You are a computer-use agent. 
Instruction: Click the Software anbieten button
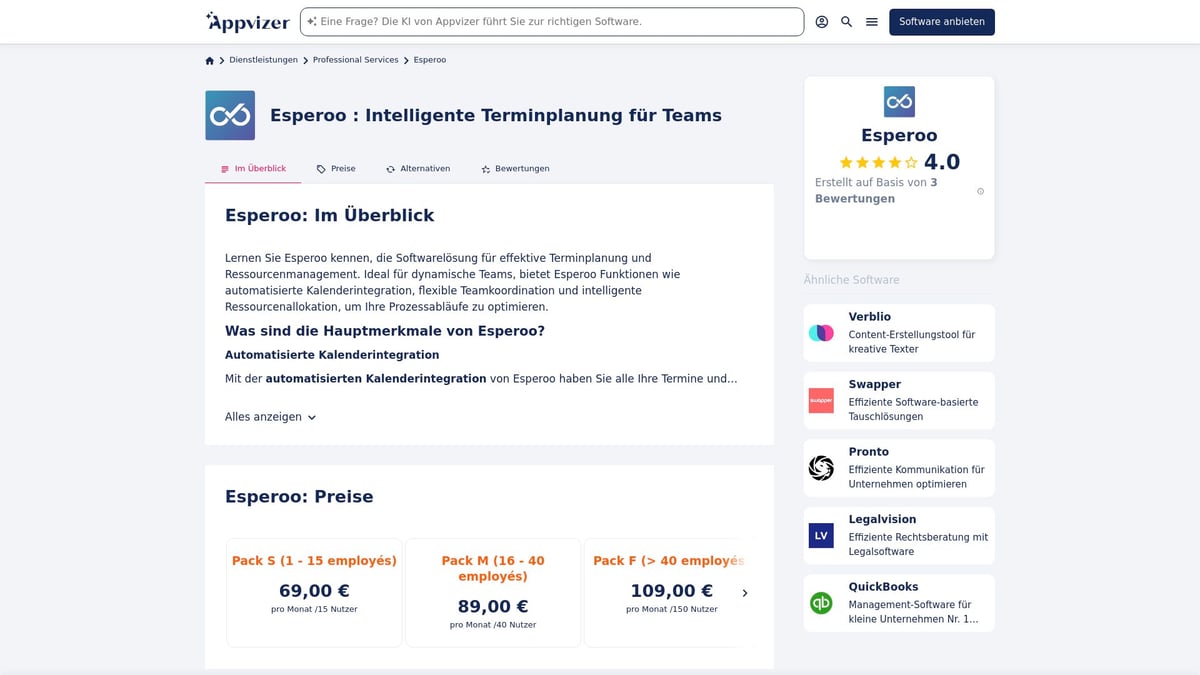[942, 22]
